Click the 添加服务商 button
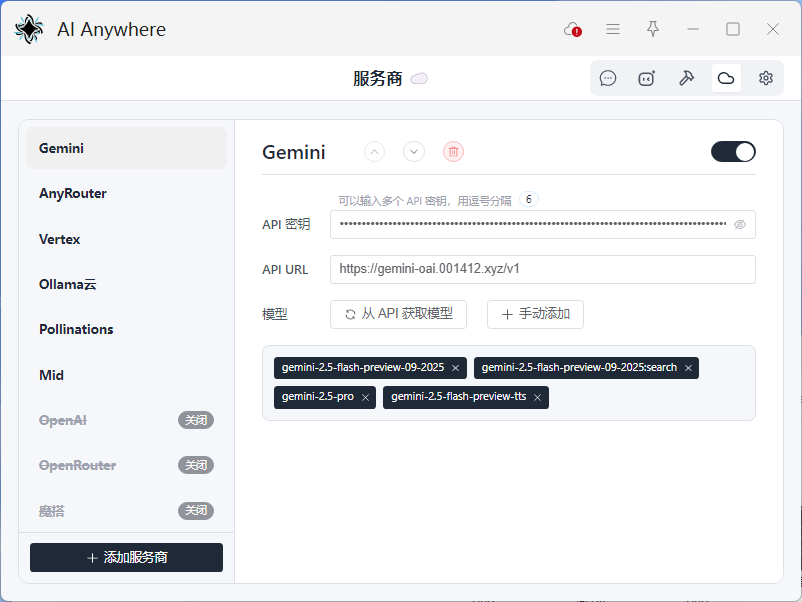This screenshot has height=602, width=802. [126, 557]
